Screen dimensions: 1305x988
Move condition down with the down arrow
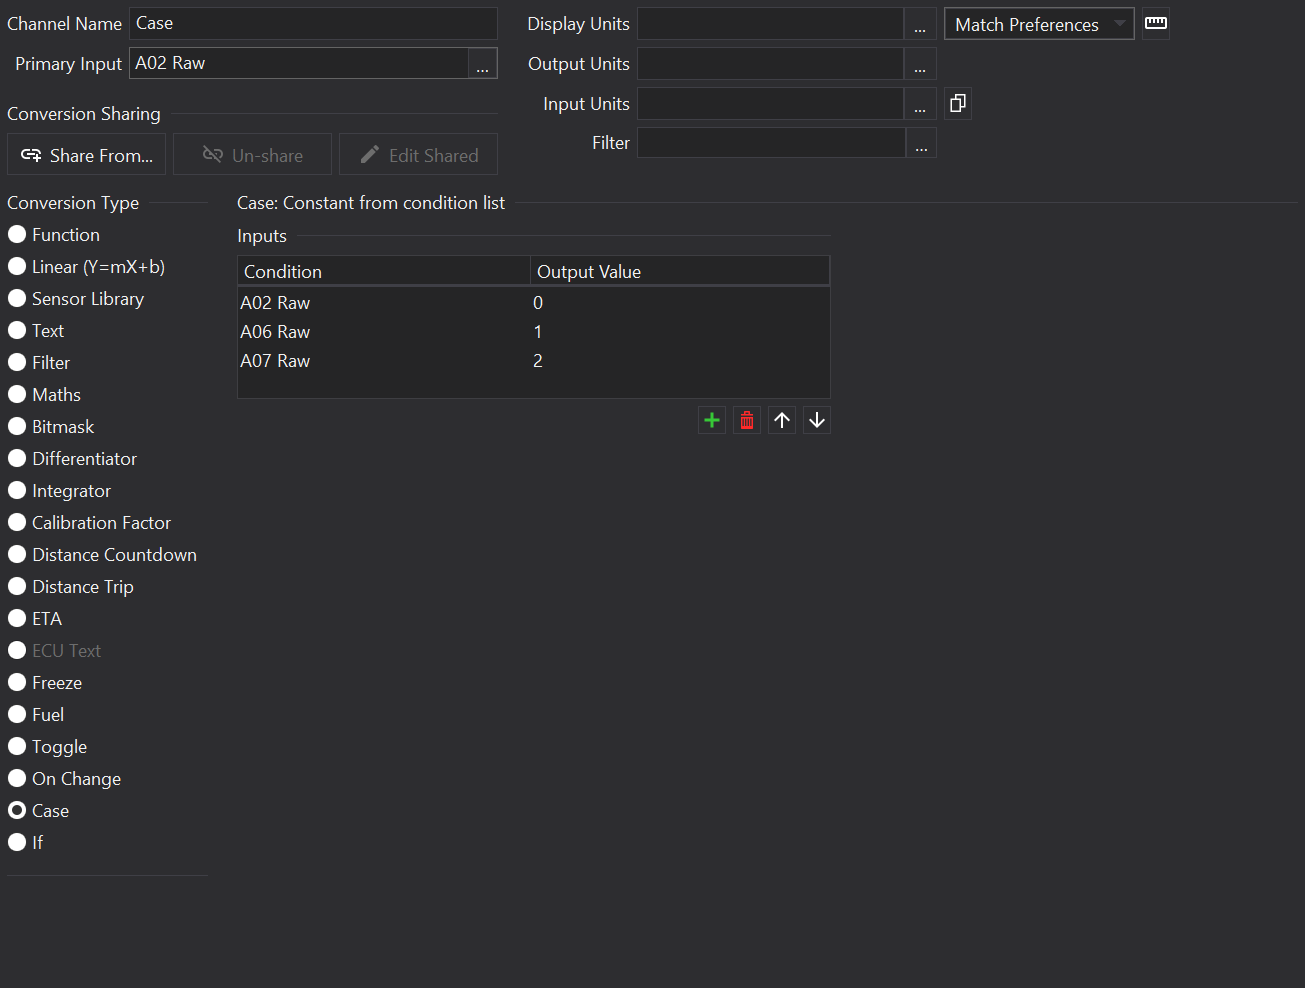(x=817, y=421)
